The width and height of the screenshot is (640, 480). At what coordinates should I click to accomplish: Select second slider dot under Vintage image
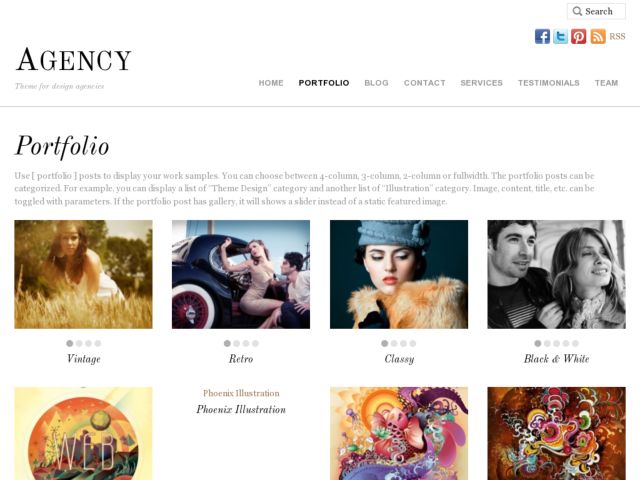point(79,343)
